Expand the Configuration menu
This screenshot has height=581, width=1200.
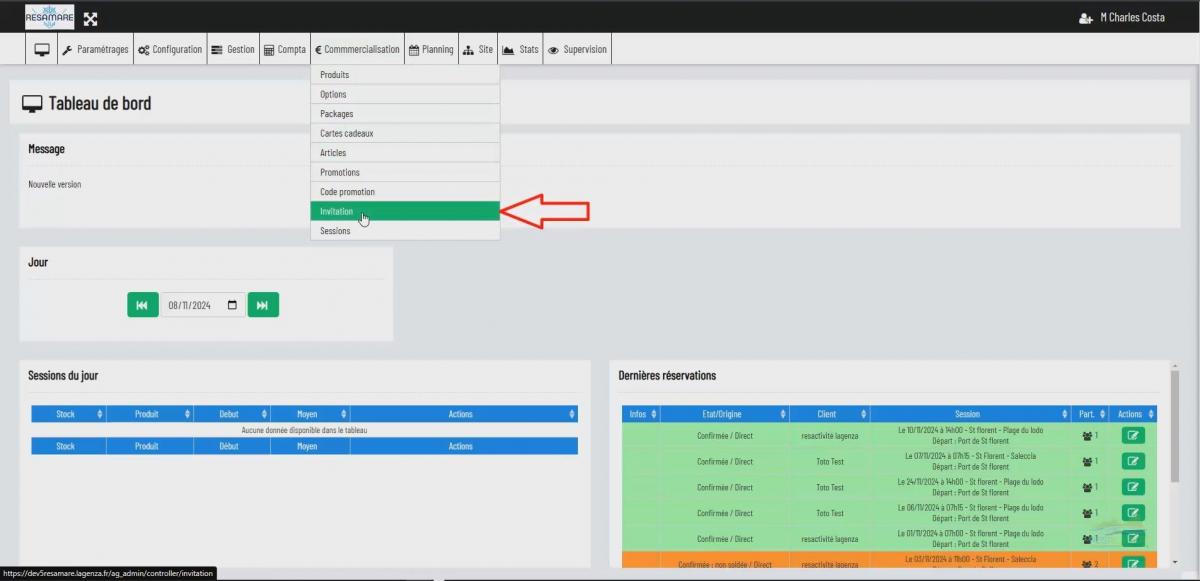(170, 50)
